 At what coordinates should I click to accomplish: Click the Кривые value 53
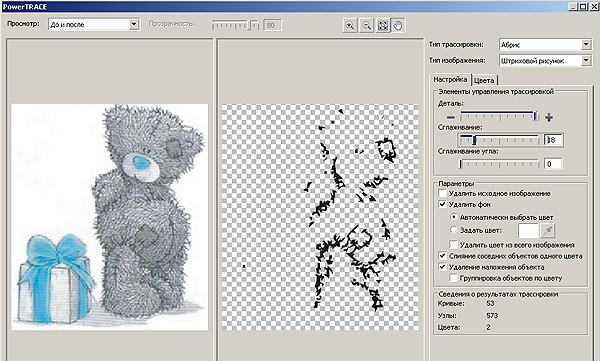[x=491, y=303]
